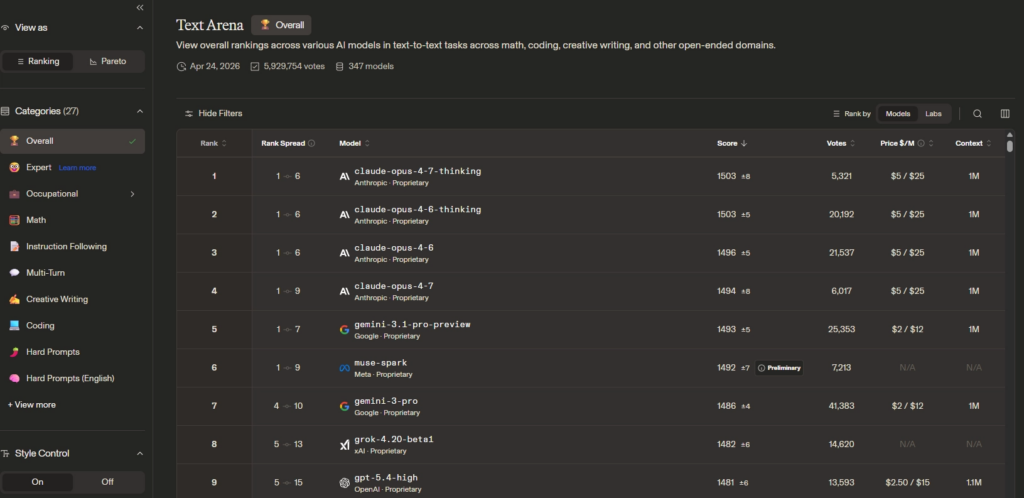Click the Rank Spread info icon

[x=312, y=144]
